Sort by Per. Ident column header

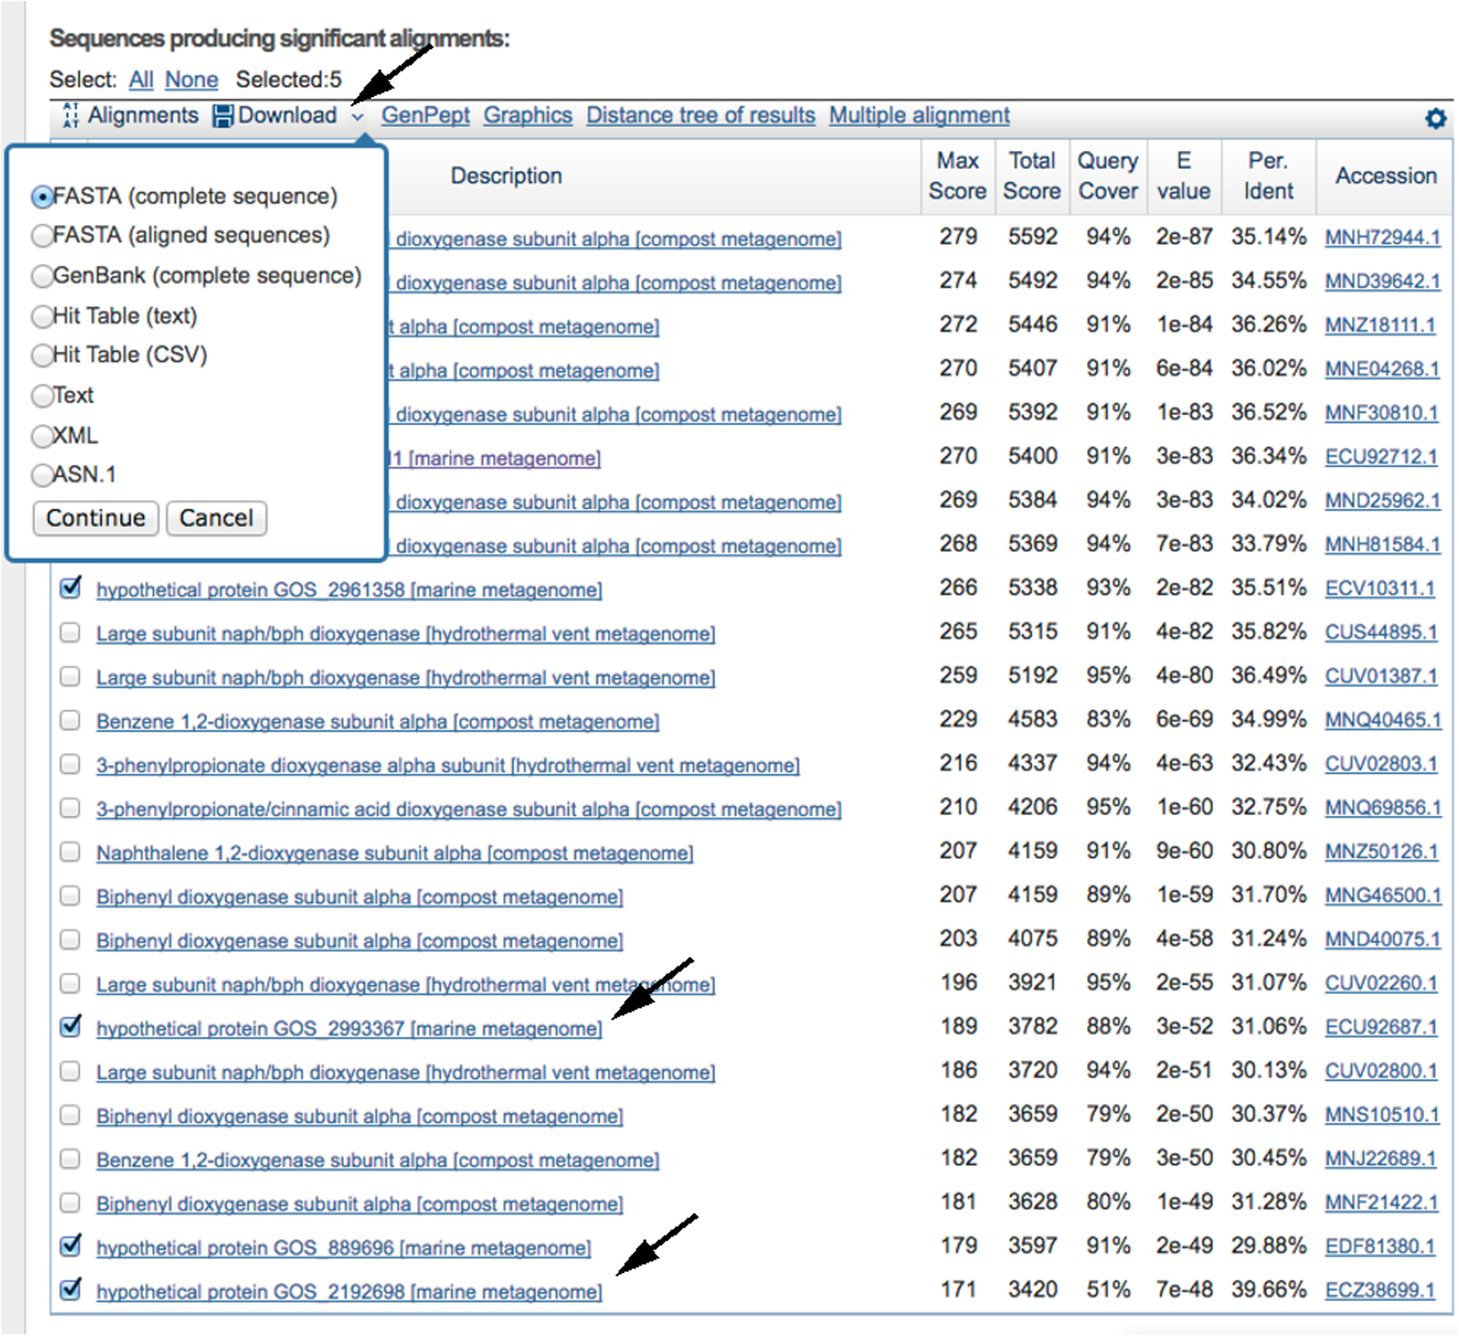coord(1268,176)
